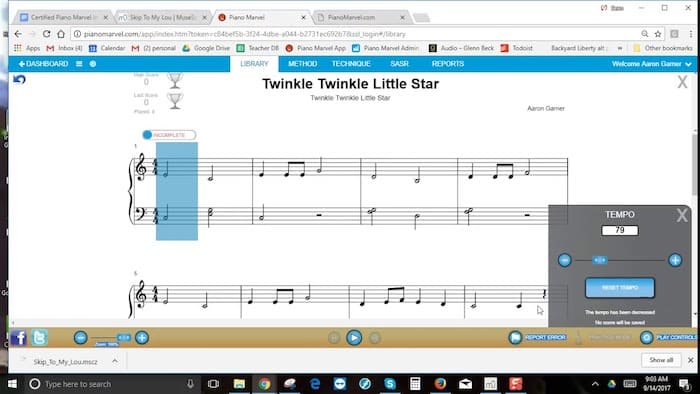Open the Inbox (4) bookmark
The width and height of the screenshot is (700, 394).
(x=64, y=48)
